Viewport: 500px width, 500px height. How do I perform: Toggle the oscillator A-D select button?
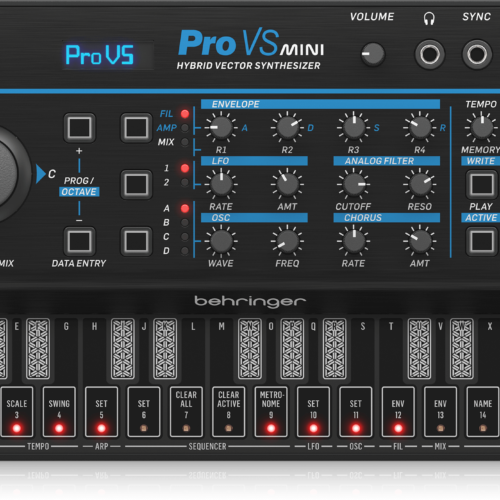(x=136, y=241)
